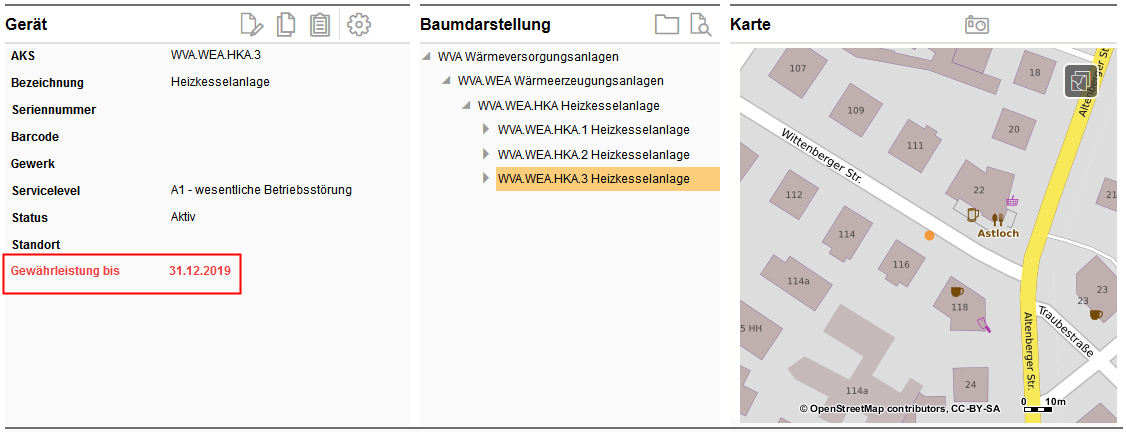Select the highlighted WVA.WEA.HKA.3 Heizkesselanlage item
This screenshot has height=432, width=1126.
(593, 179)
